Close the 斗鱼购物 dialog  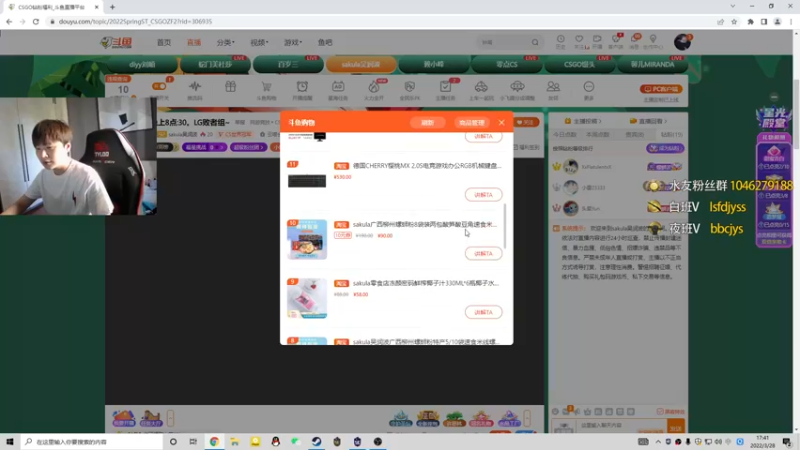pos(502,122)
